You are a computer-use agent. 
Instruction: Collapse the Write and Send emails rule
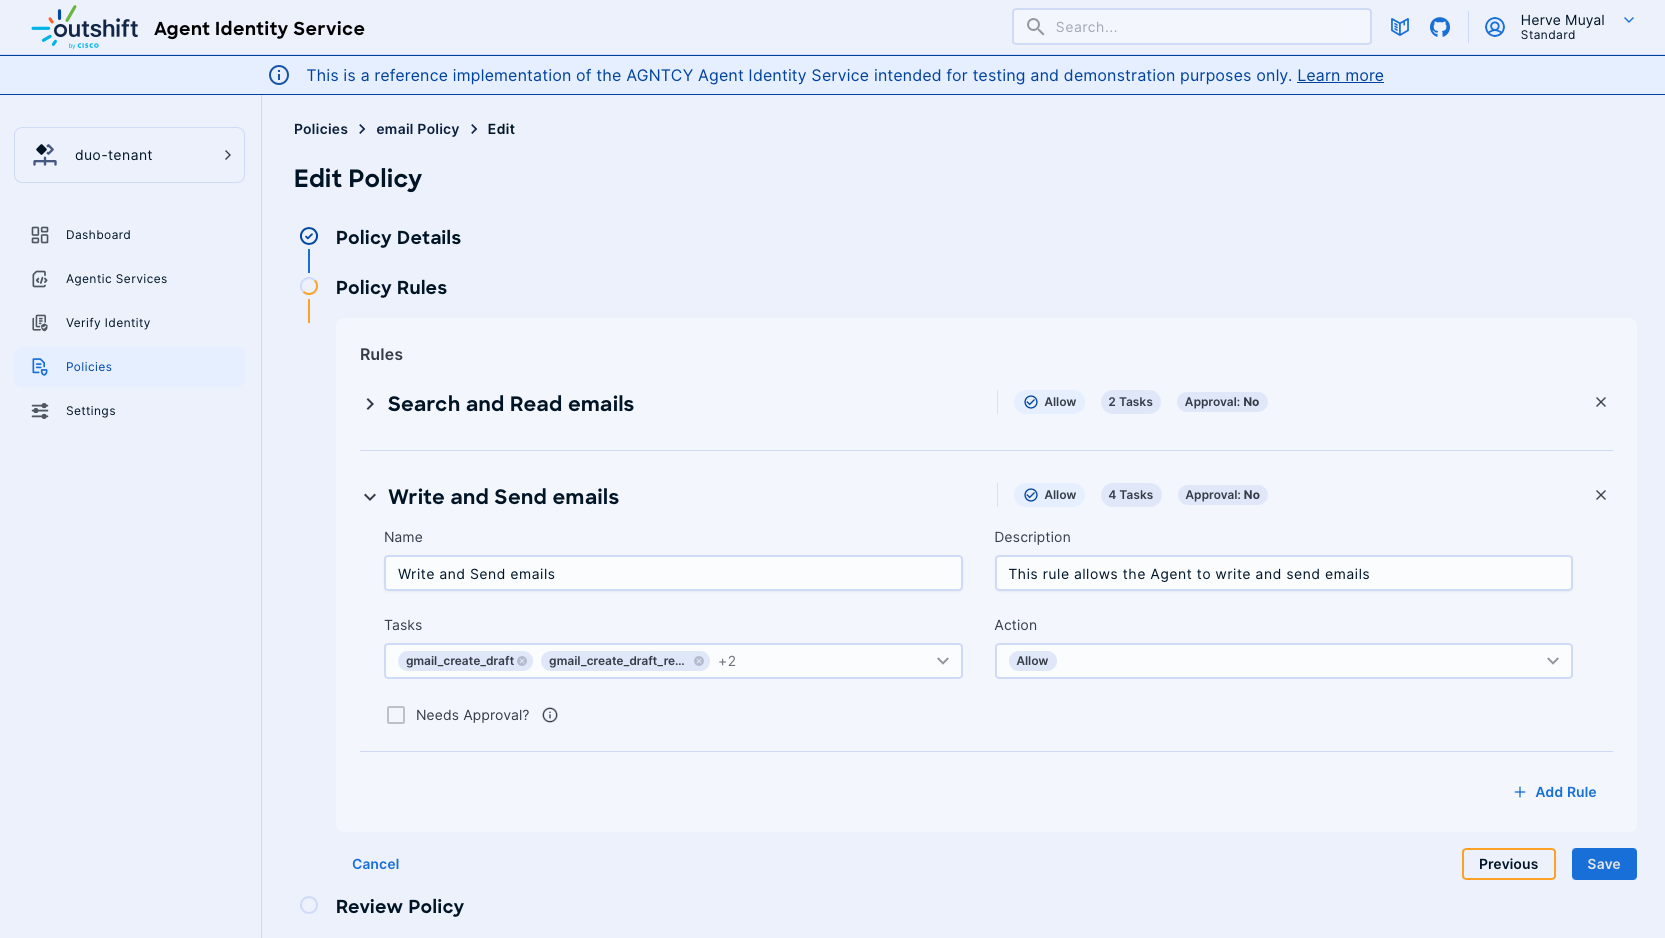[370, 497]
